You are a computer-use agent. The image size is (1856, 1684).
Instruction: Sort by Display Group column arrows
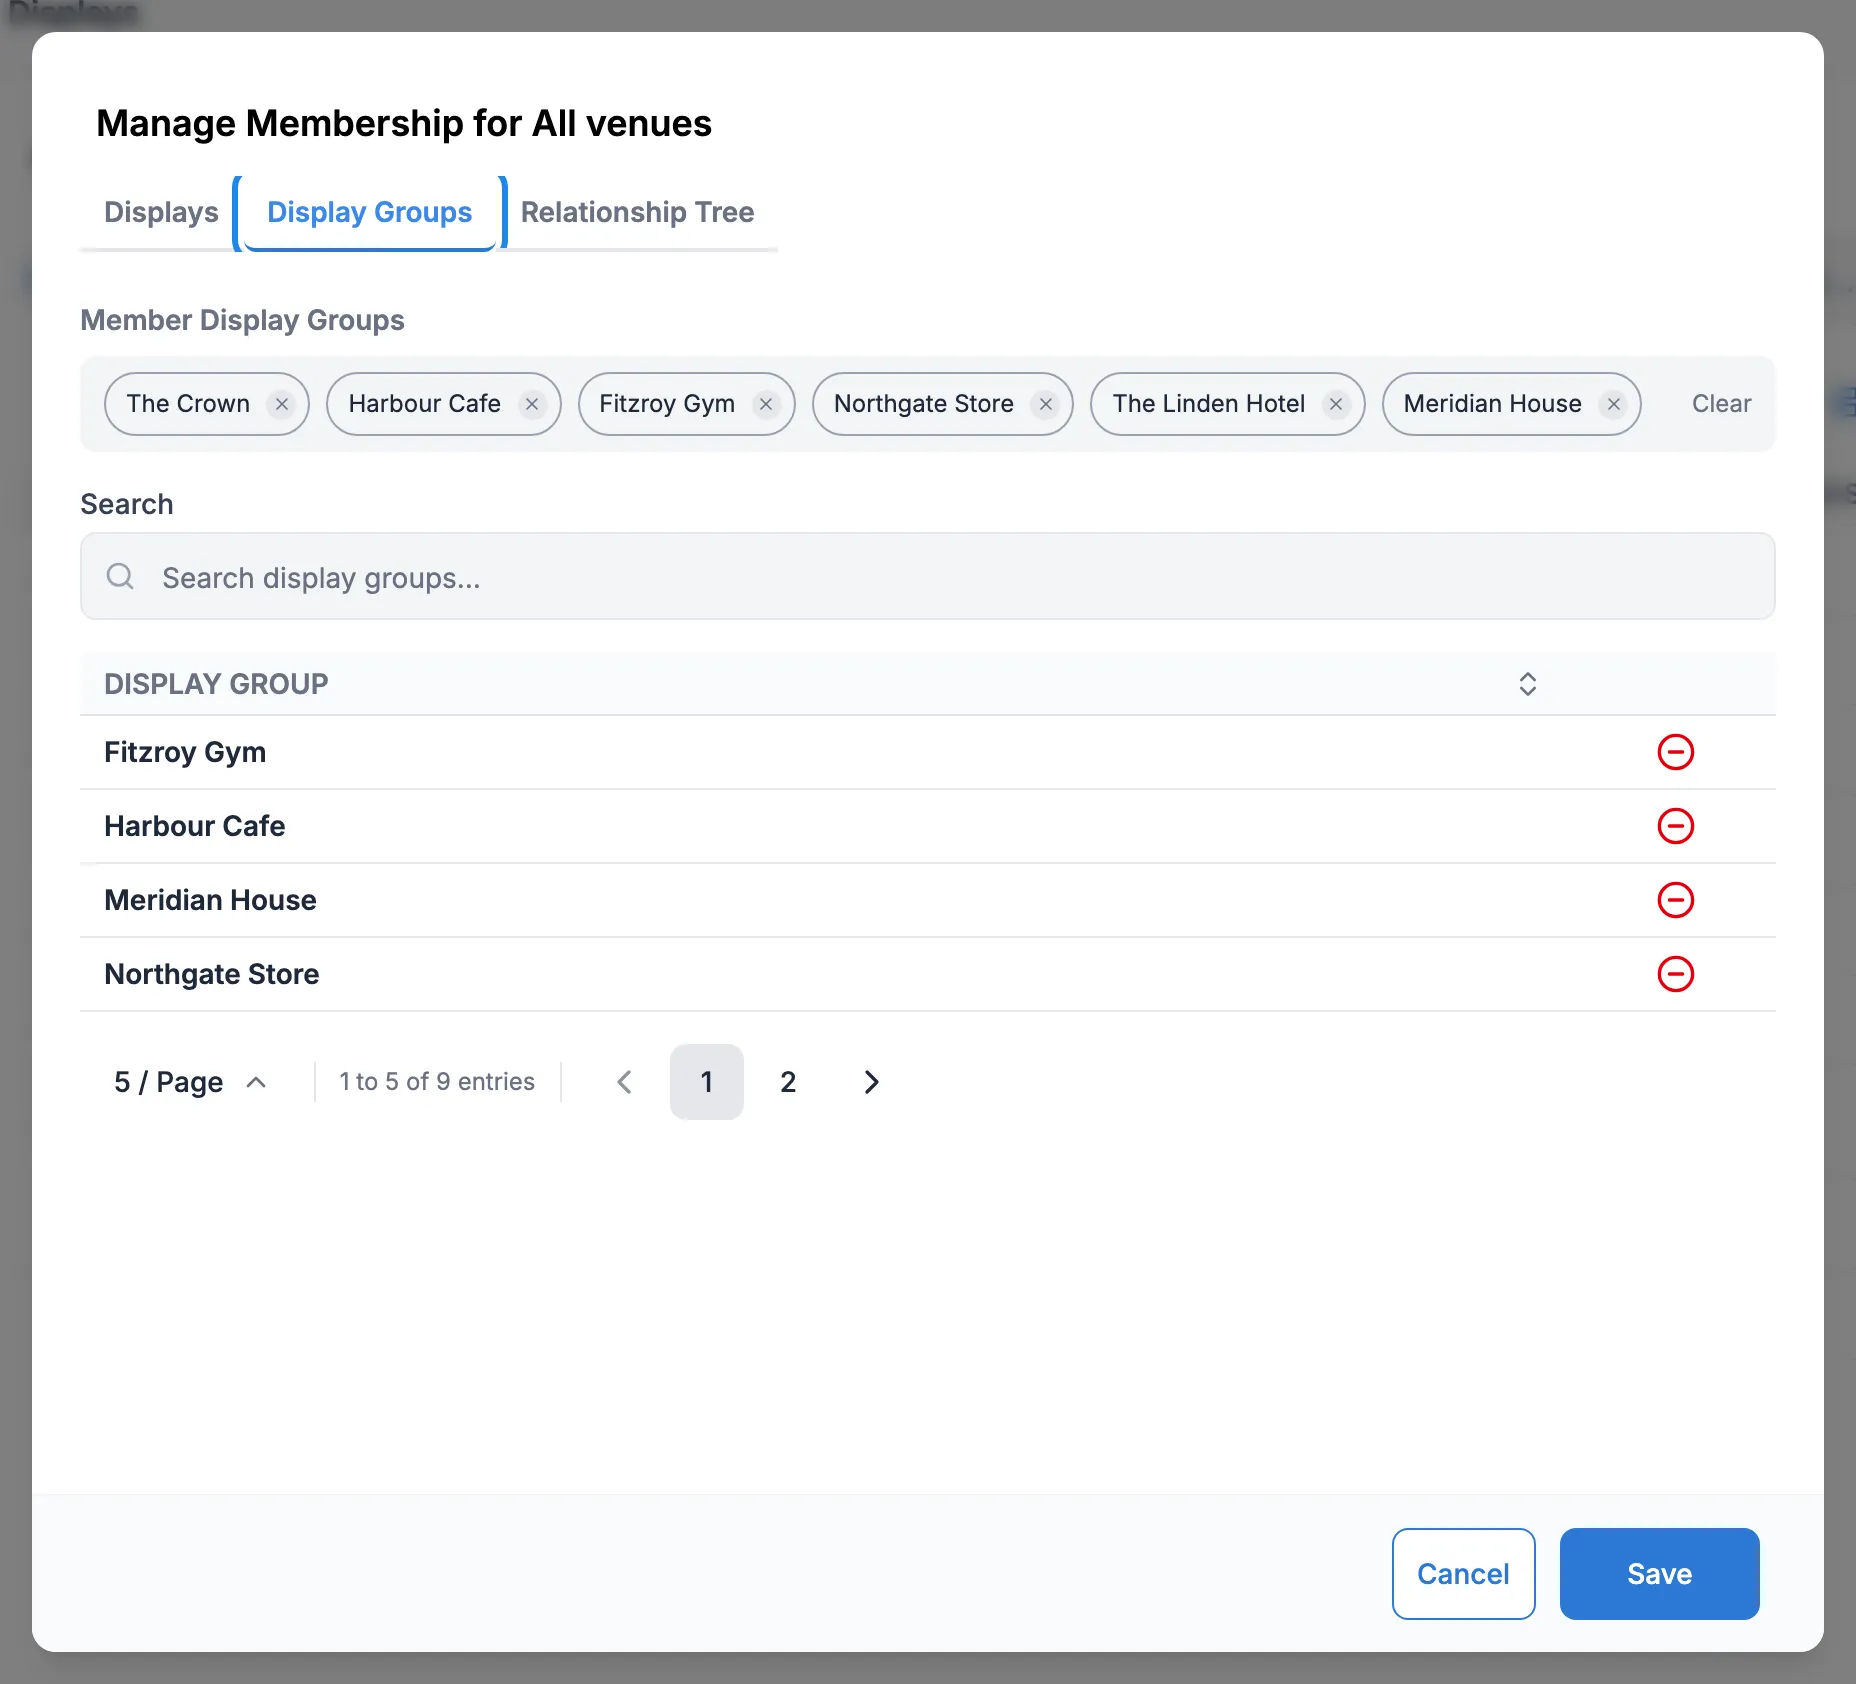[1527, 684]
